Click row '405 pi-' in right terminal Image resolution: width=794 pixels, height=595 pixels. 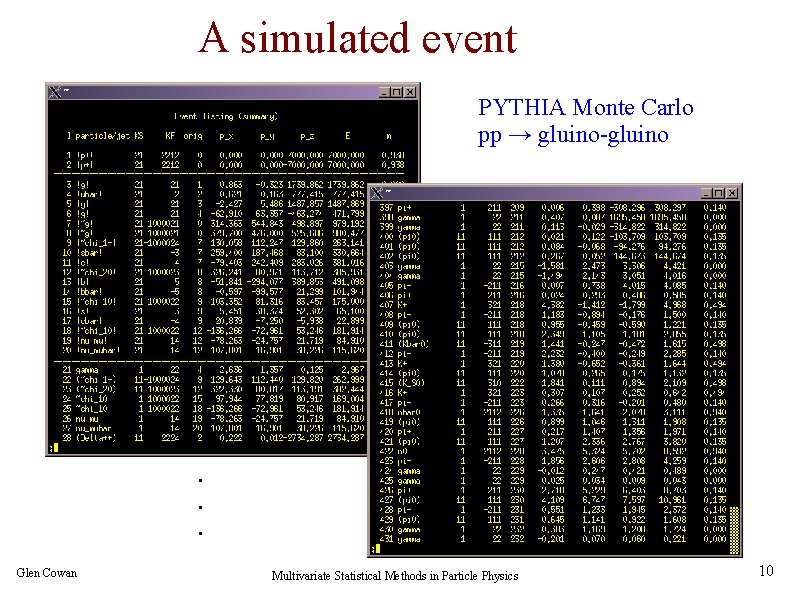553,286
